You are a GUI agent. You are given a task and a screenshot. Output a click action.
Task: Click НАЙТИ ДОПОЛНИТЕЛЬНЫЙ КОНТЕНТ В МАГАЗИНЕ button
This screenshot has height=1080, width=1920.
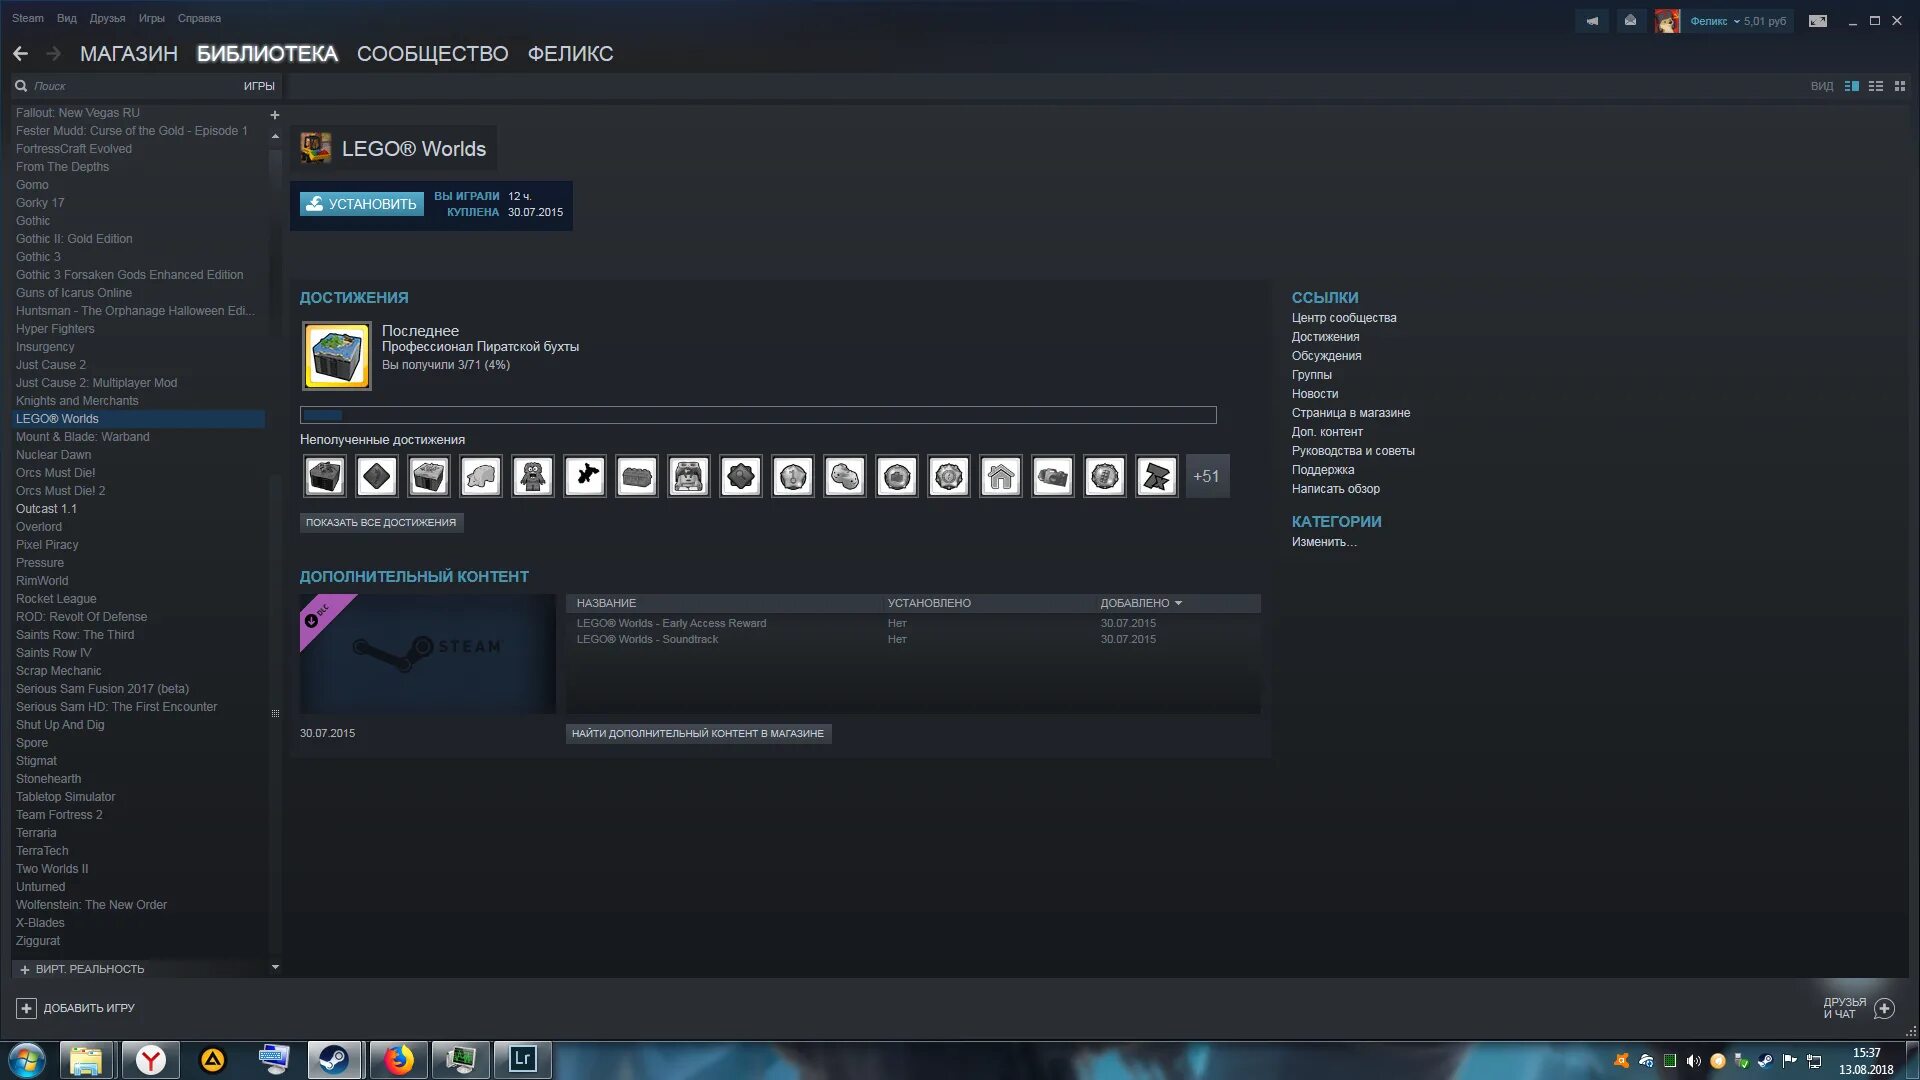tap(698, 733)
